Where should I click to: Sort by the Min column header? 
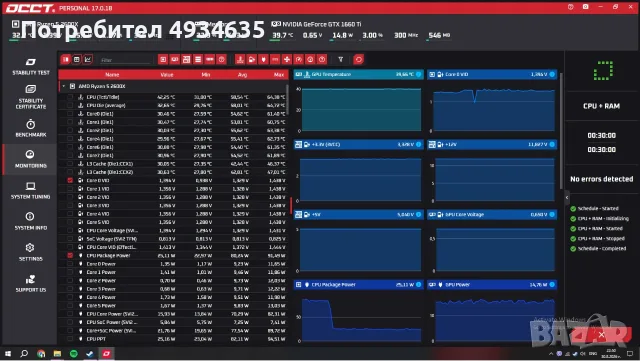pyautogui.click(x=206, y=75)
